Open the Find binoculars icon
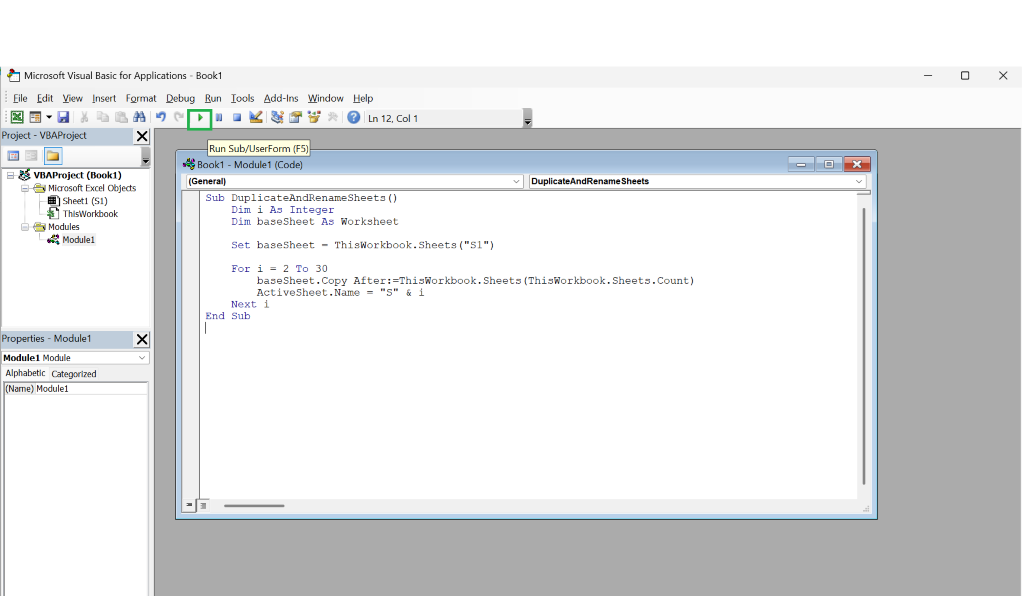The width and height of the screenshot is (1024, 596). click(x=139, y=118)
